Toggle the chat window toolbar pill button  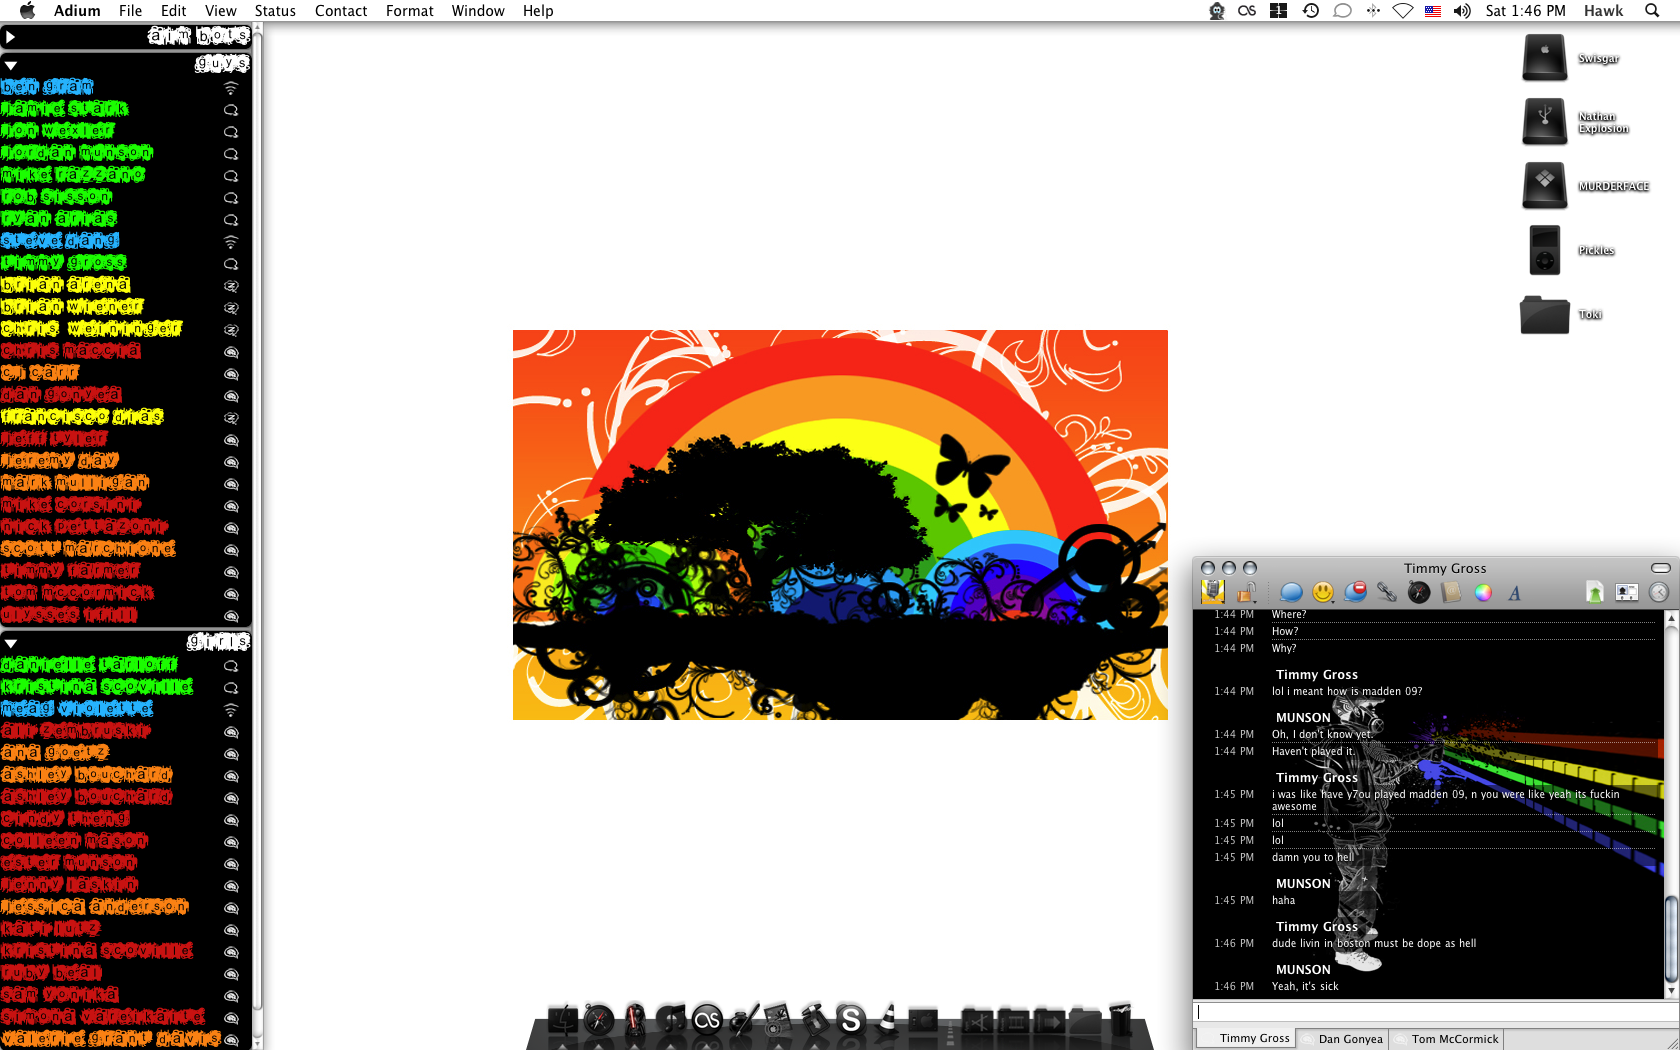[x=1661, y=568]
